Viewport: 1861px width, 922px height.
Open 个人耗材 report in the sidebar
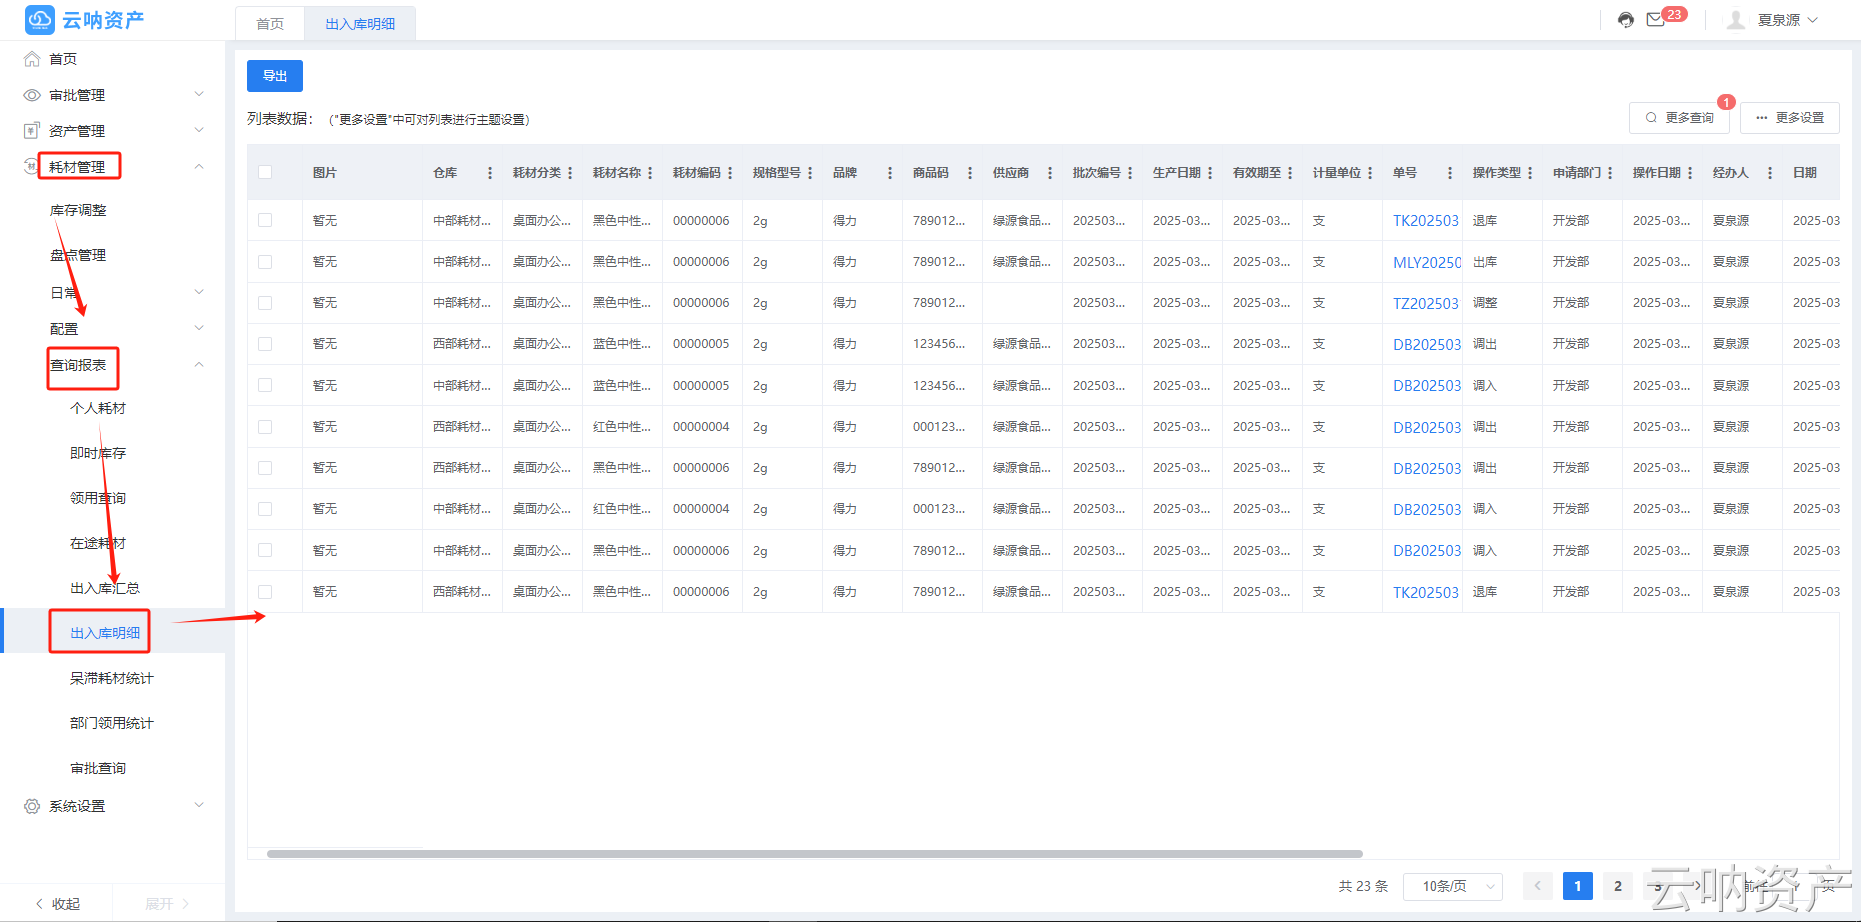pyautogui.click(x=98, y=408)
